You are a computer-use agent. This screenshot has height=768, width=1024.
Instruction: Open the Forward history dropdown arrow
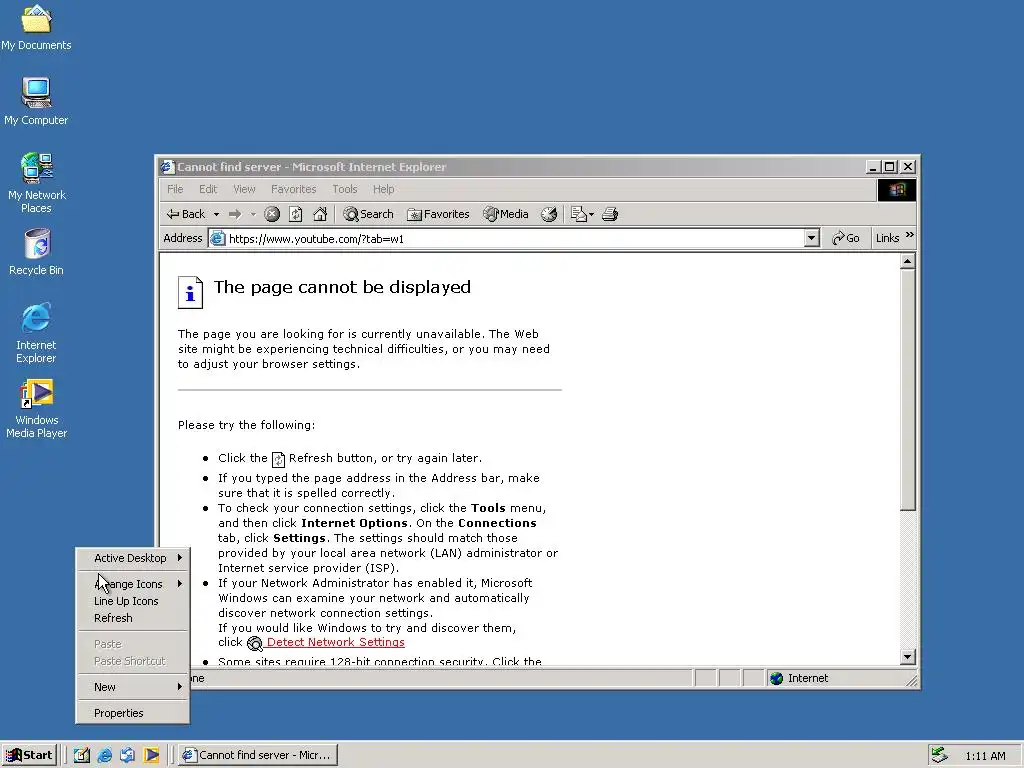point(253,214)
